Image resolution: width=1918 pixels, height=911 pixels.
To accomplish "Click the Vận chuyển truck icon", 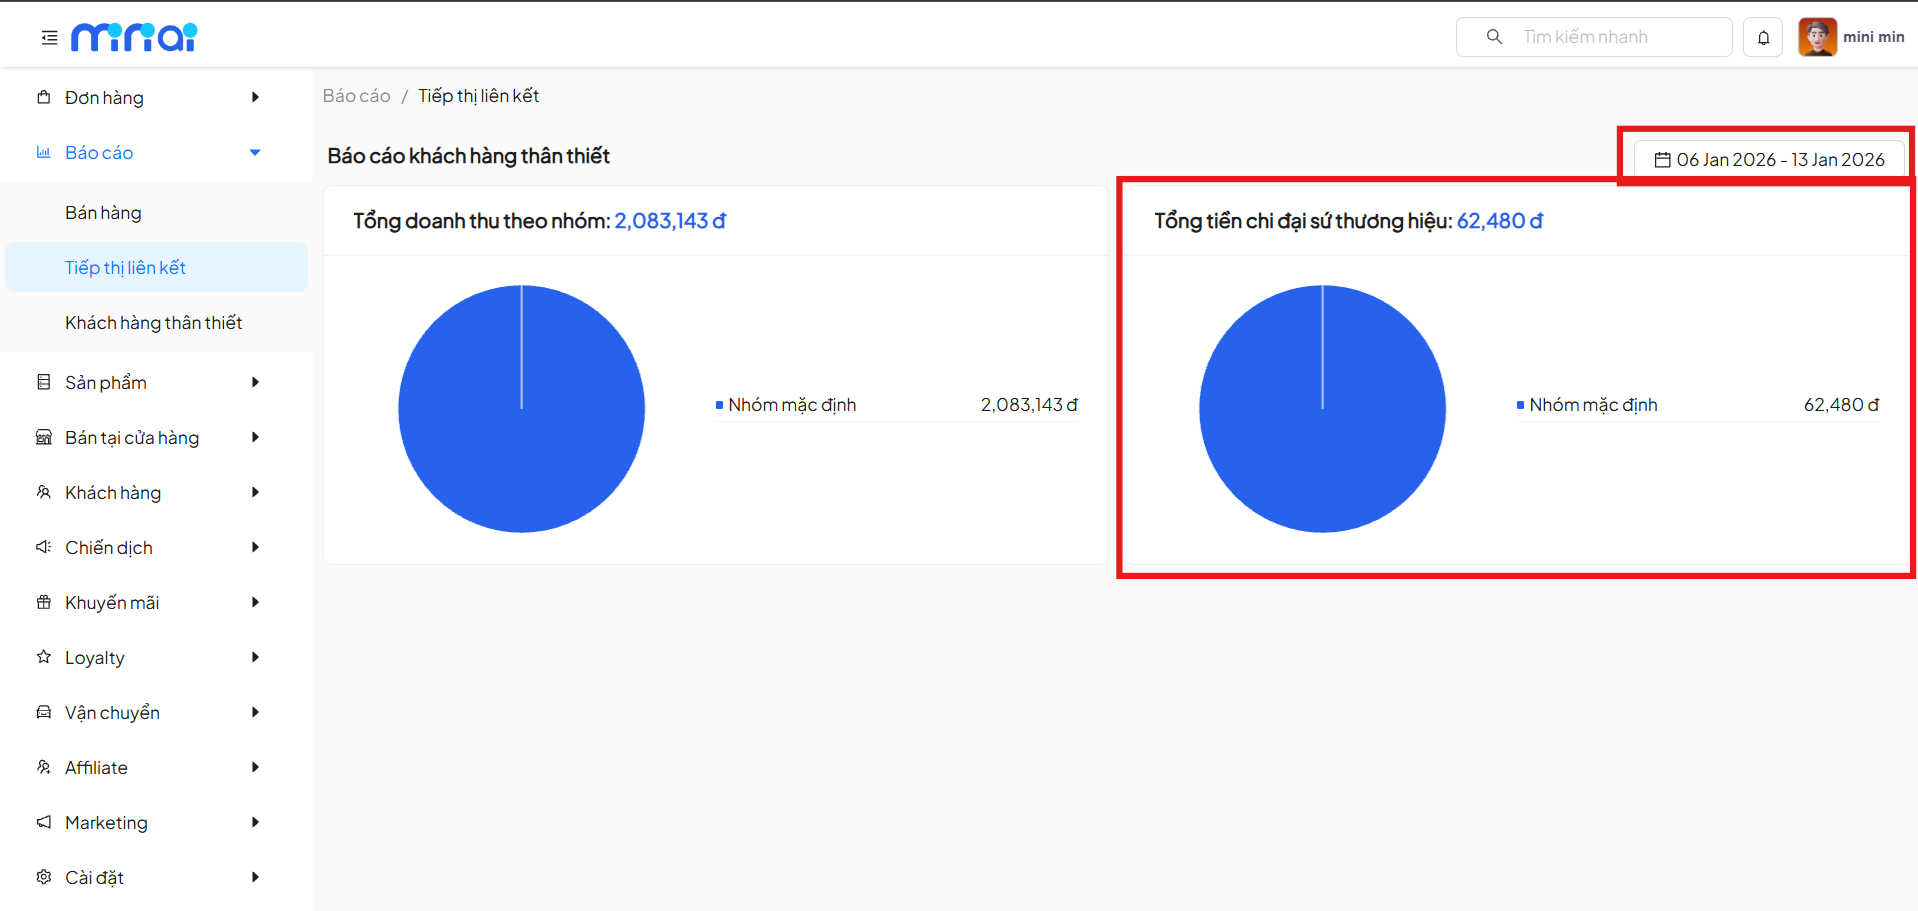I will click(44, 712).
